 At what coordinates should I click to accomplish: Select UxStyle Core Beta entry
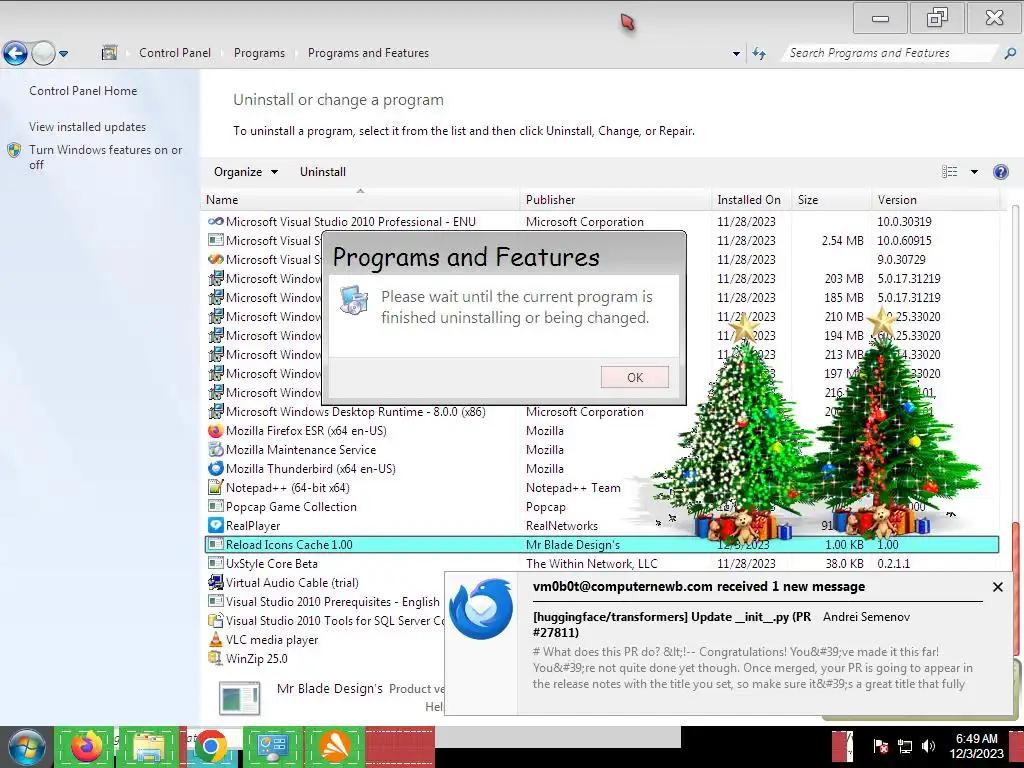pyautogui.click(x=272, y=564)
